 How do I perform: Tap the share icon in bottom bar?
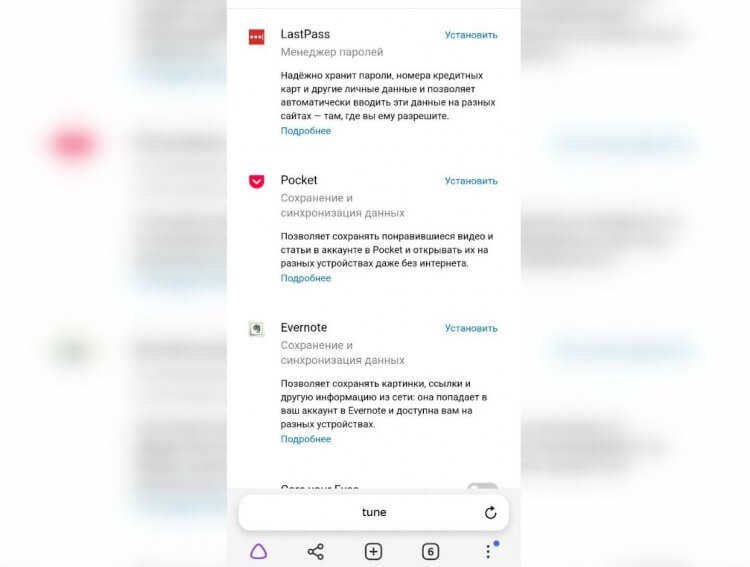click(x=316, y=552)
